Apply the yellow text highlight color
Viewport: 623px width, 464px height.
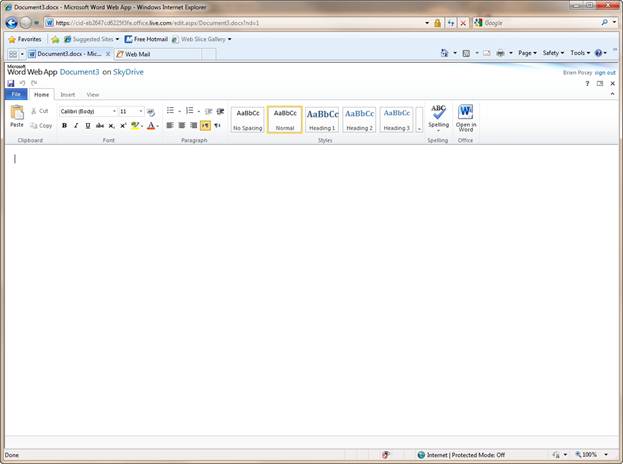tap(135, 126)
